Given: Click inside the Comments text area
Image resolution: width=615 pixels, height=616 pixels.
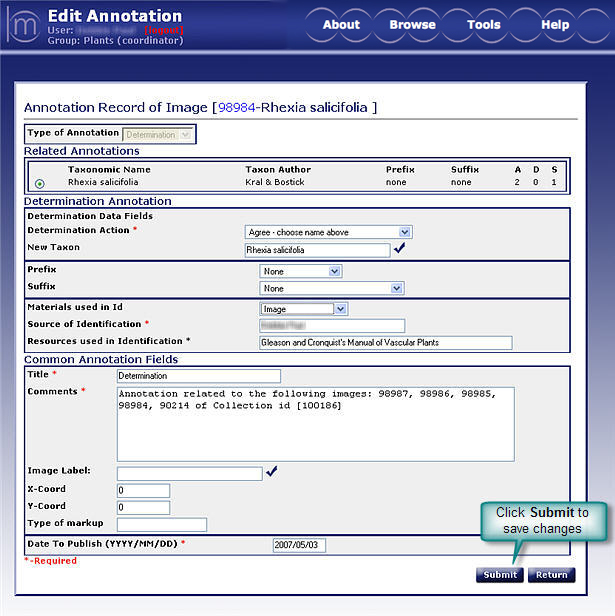Looking at the screenshot, I should click(x=315, y=422).
